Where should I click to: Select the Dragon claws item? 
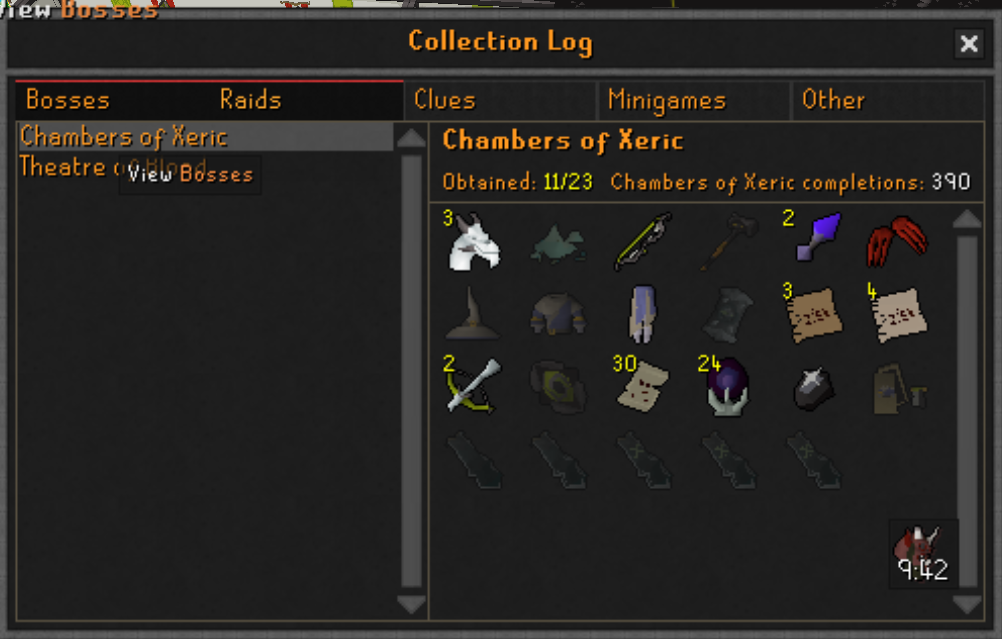(897, 240)
